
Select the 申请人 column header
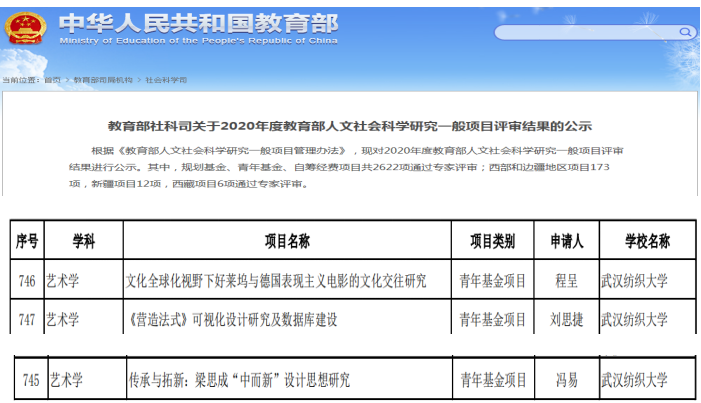(x=566, y=242)
